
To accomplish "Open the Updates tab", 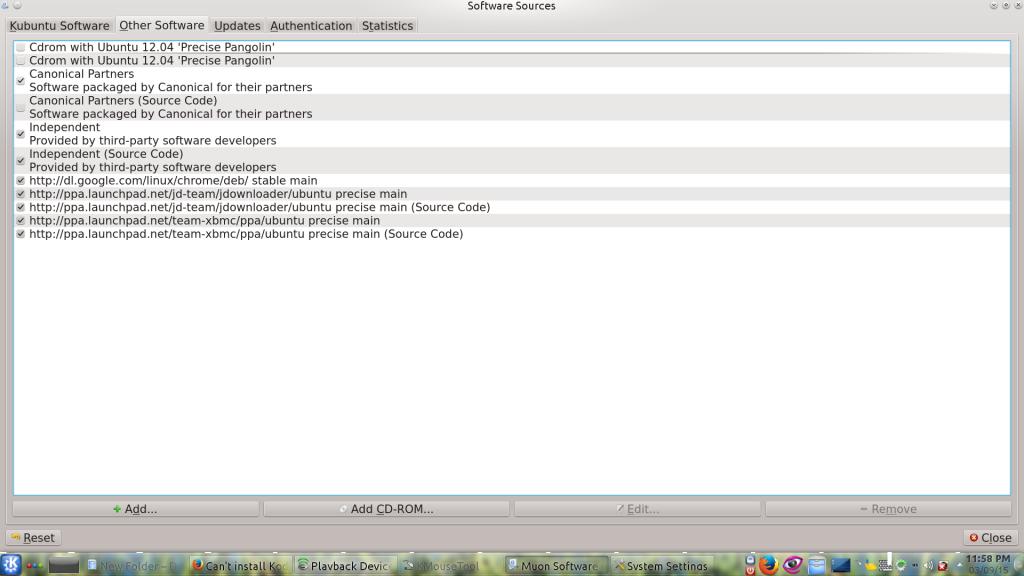I will coord(237,26).
